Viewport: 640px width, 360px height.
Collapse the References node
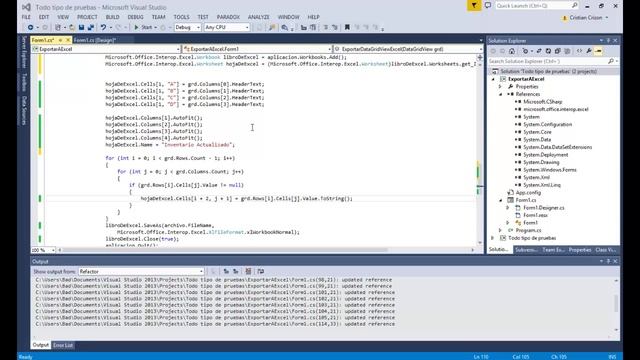[x=501, y=94]
